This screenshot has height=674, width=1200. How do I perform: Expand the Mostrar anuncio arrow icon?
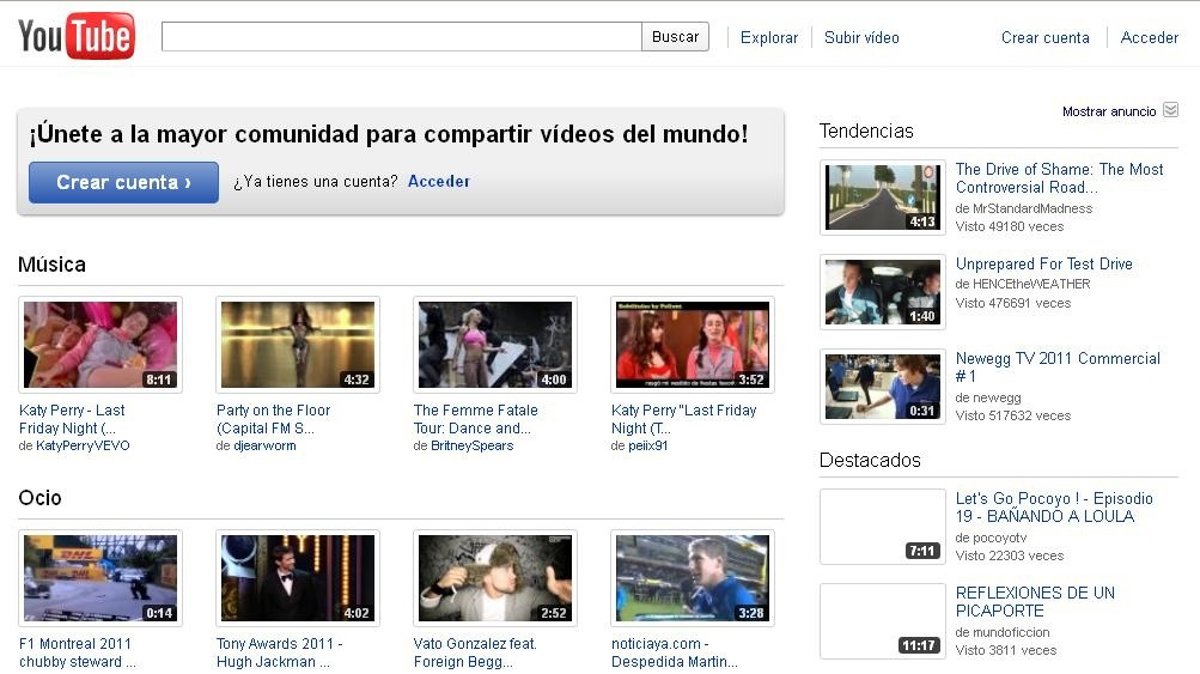1171,111
